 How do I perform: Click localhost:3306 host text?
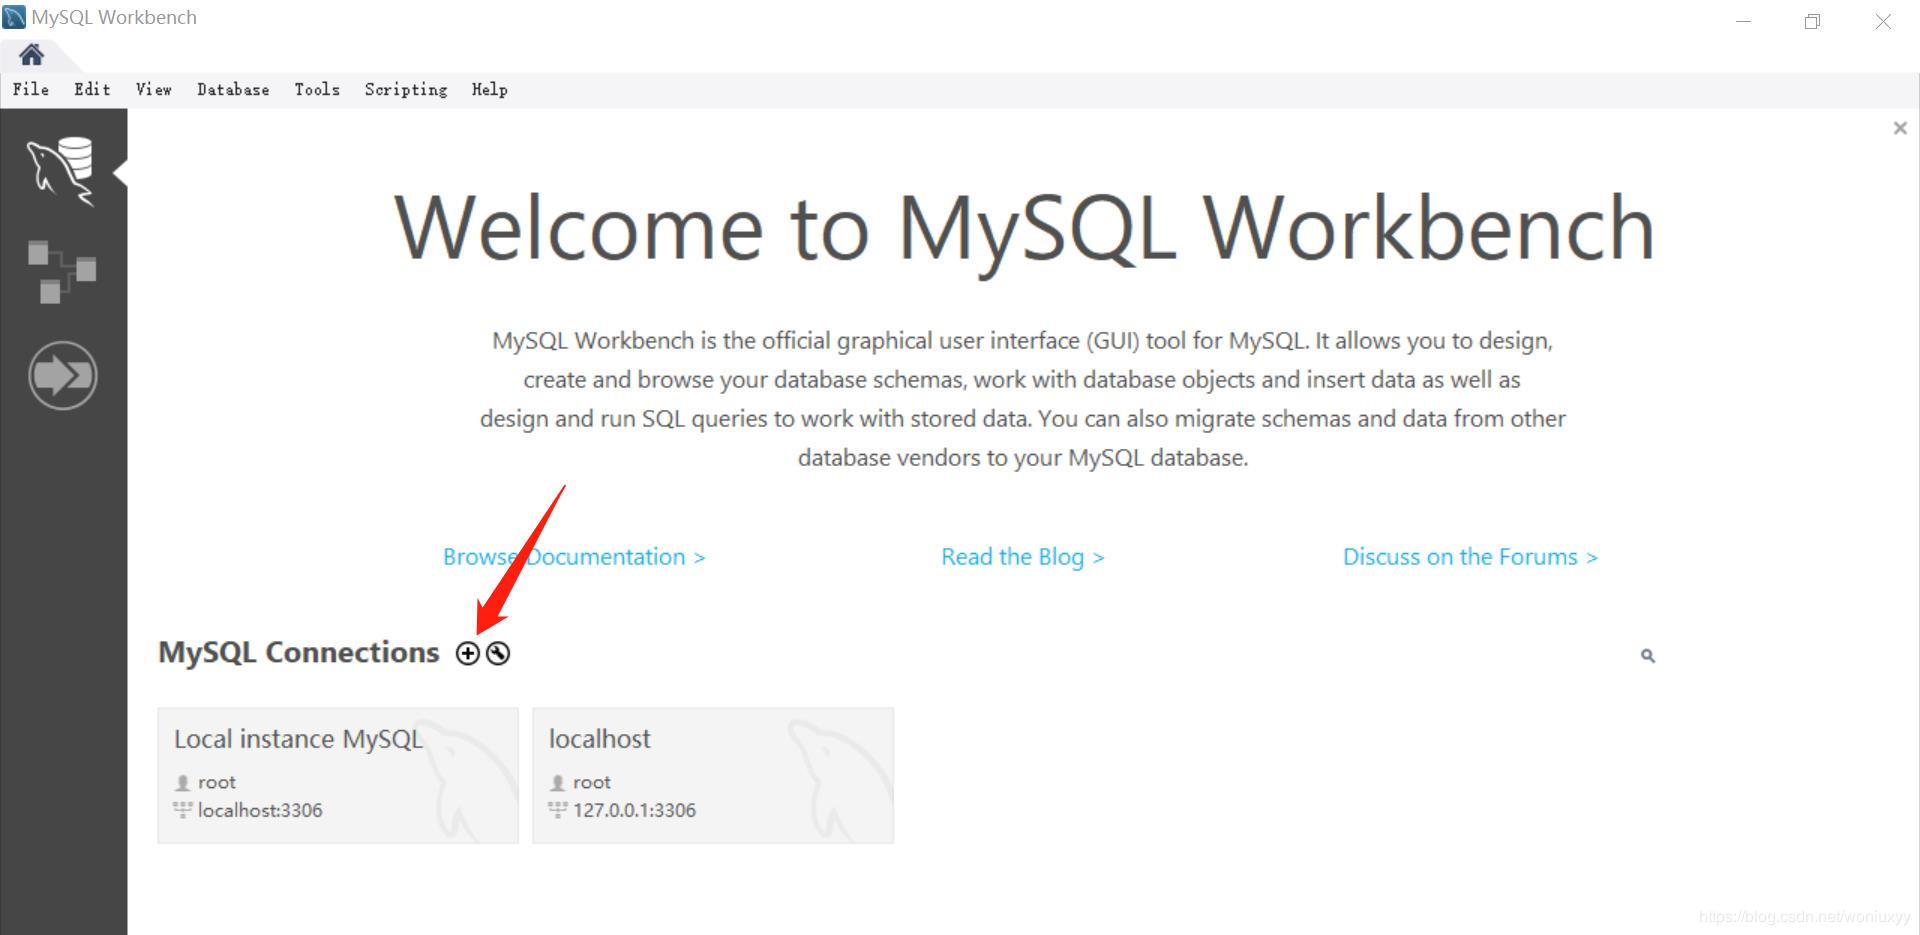coord(260,810)
